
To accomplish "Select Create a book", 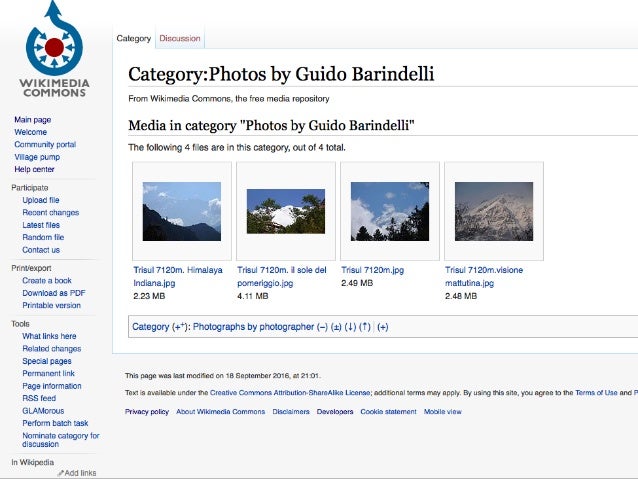I will 47,280.
